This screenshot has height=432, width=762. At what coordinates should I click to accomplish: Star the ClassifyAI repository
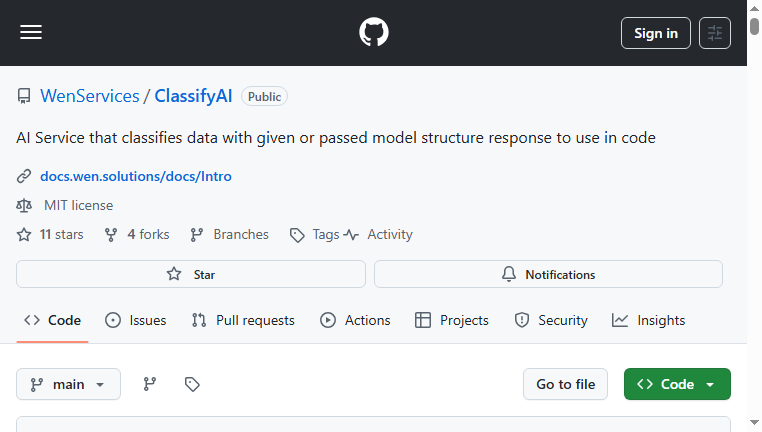tap(191, 274)
